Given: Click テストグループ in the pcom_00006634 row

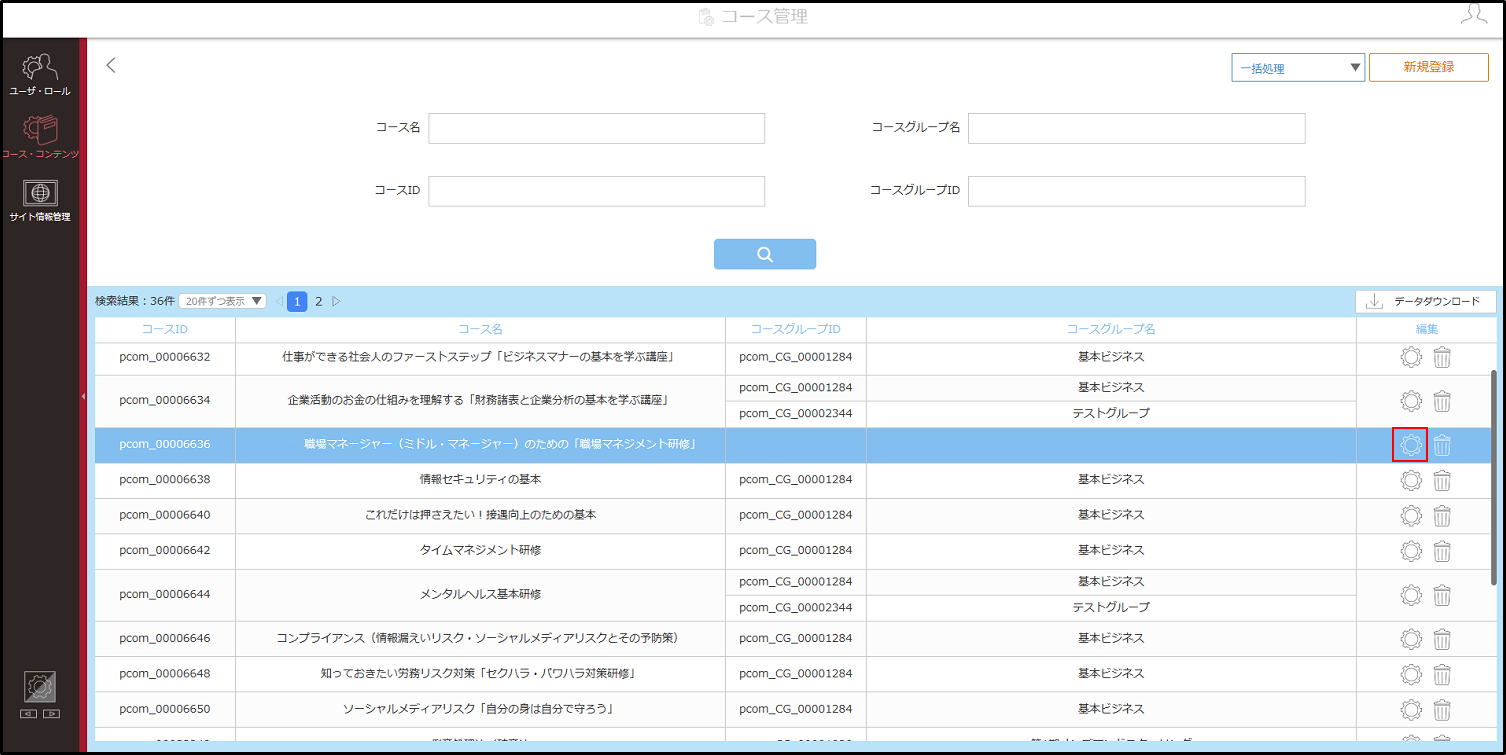Looking at the screenshot, I should click(x=1111, y=413).
